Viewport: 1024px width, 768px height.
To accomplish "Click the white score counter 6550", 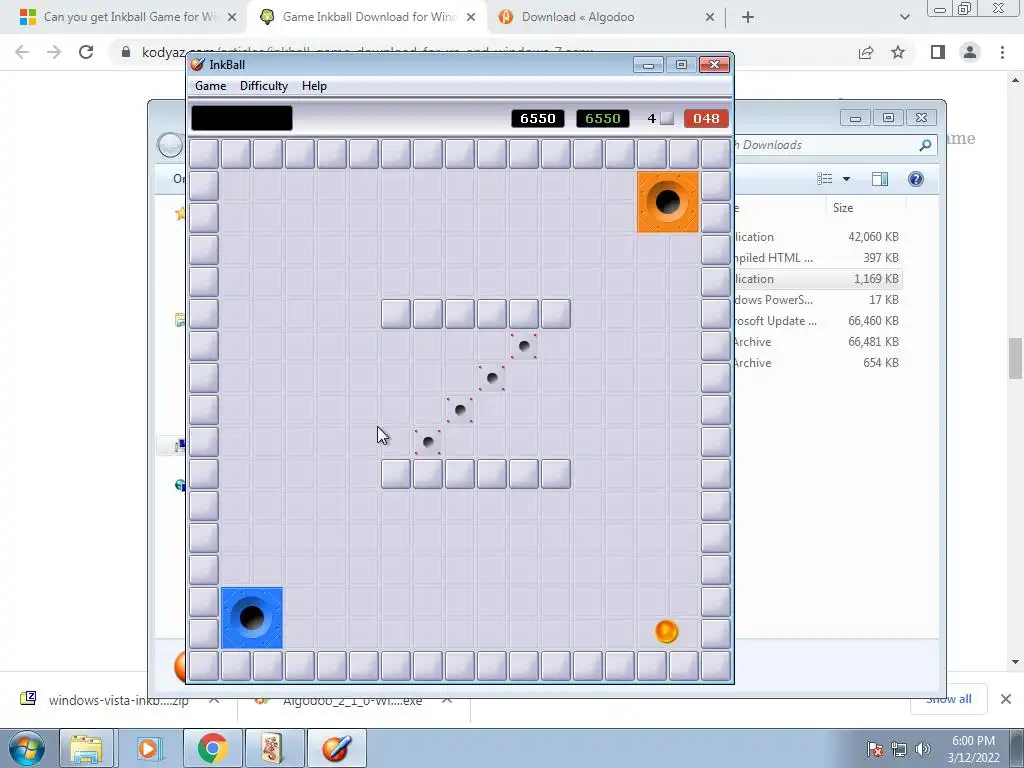I will click(x=537, y=118).
